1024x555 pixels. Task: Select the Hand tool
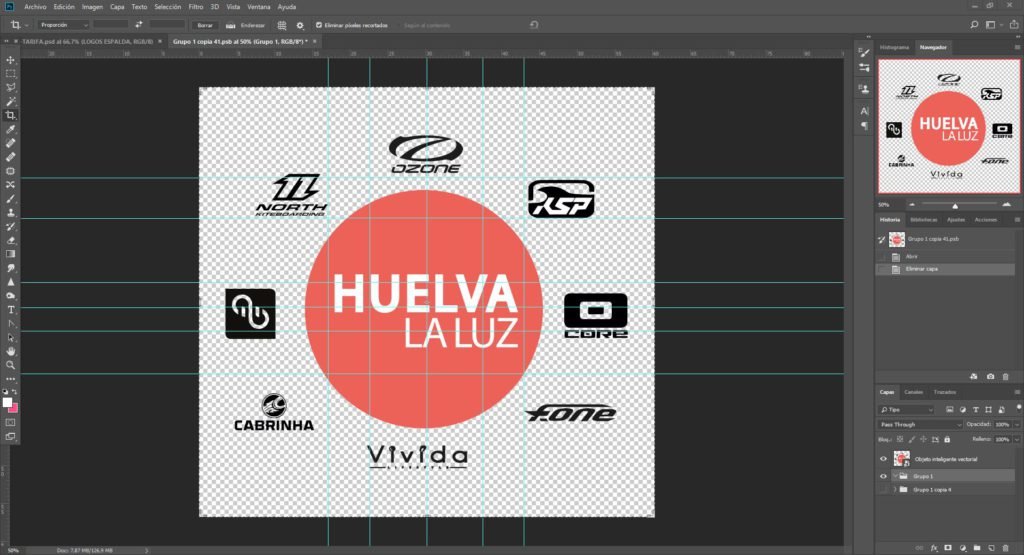[x=10, y=351]
